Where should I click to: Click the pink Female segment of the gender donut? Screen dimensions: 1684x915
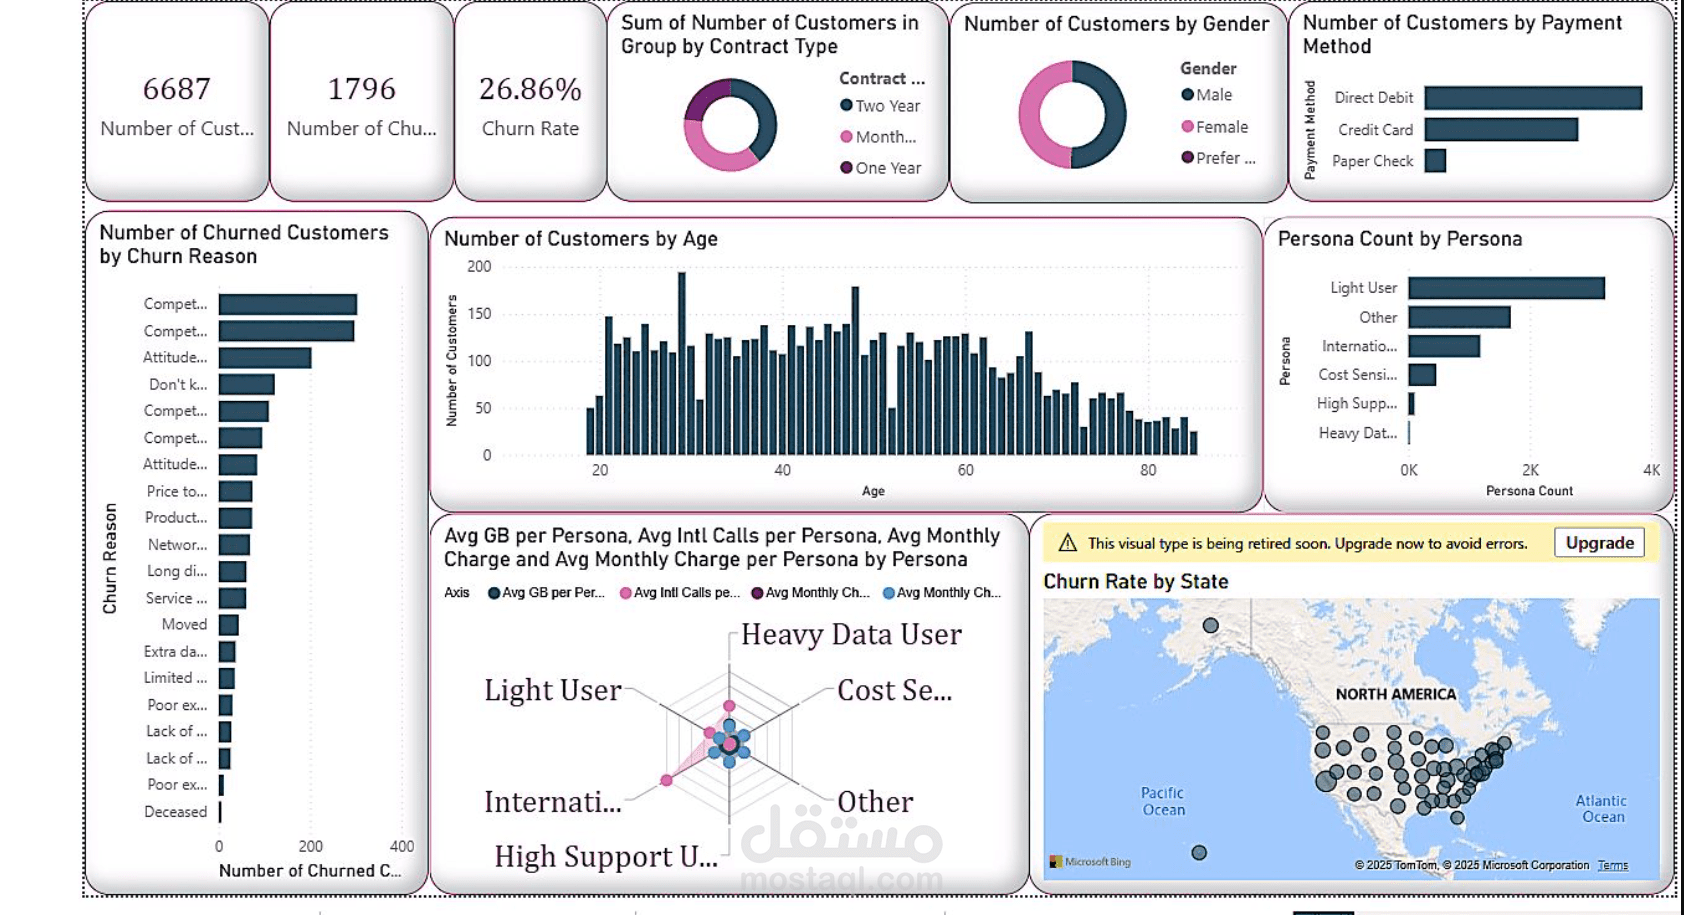tap(1032, 115)
